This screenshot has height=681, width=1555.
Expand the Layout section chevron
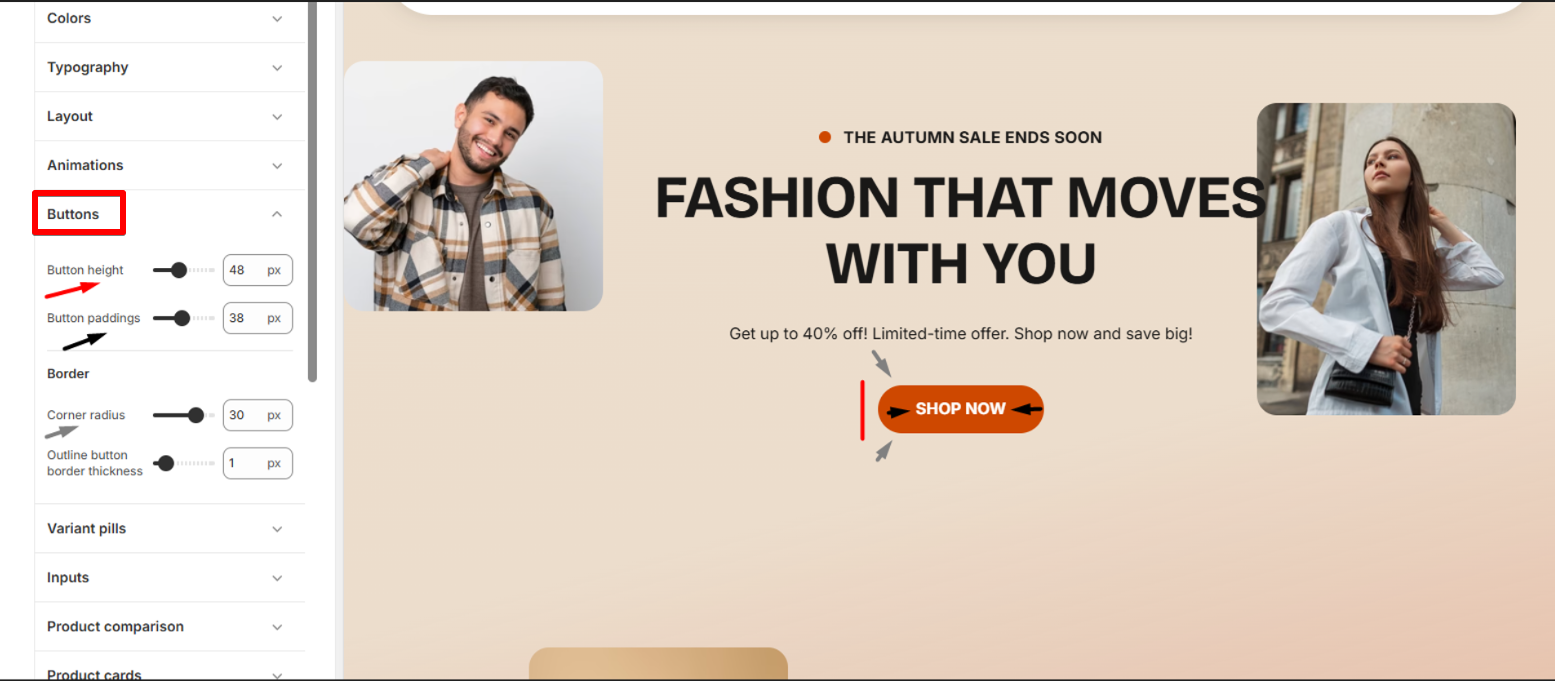[278, 116]
